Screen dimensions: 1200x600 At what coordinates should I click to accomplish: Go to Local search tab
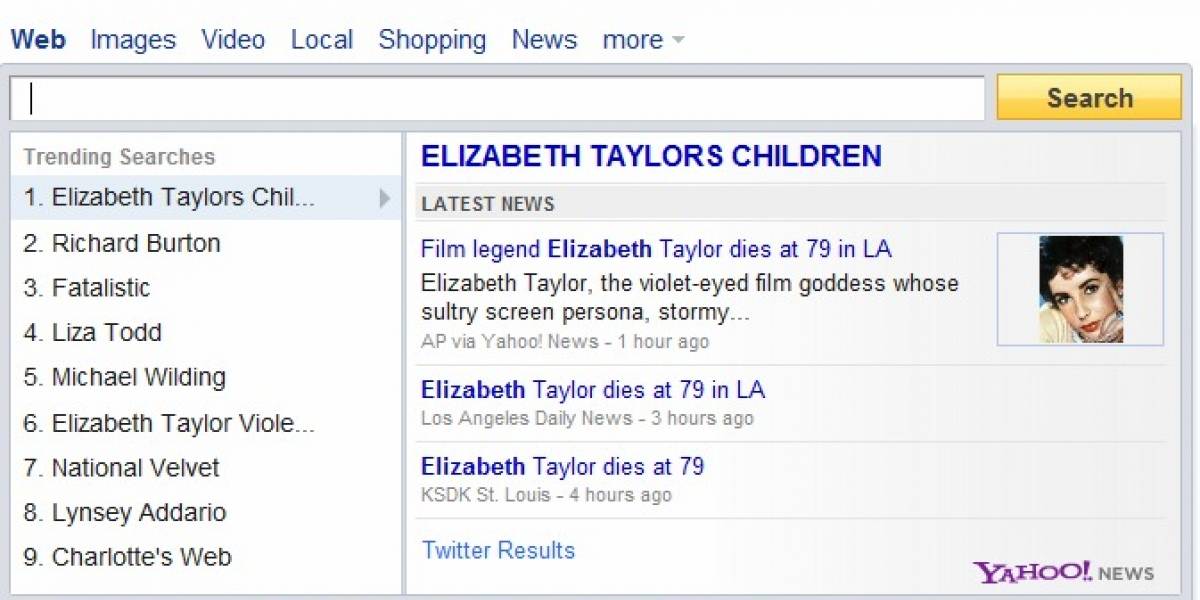[322, 40]
